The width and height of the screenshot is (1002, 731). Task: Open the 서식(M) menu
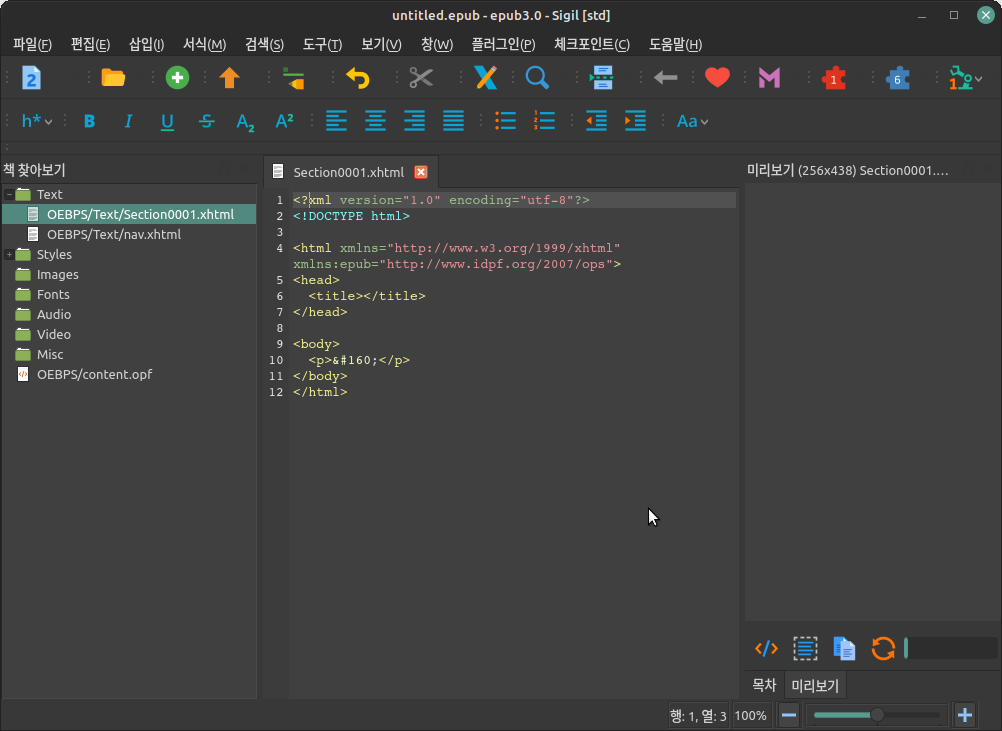[x=204, y=44]
